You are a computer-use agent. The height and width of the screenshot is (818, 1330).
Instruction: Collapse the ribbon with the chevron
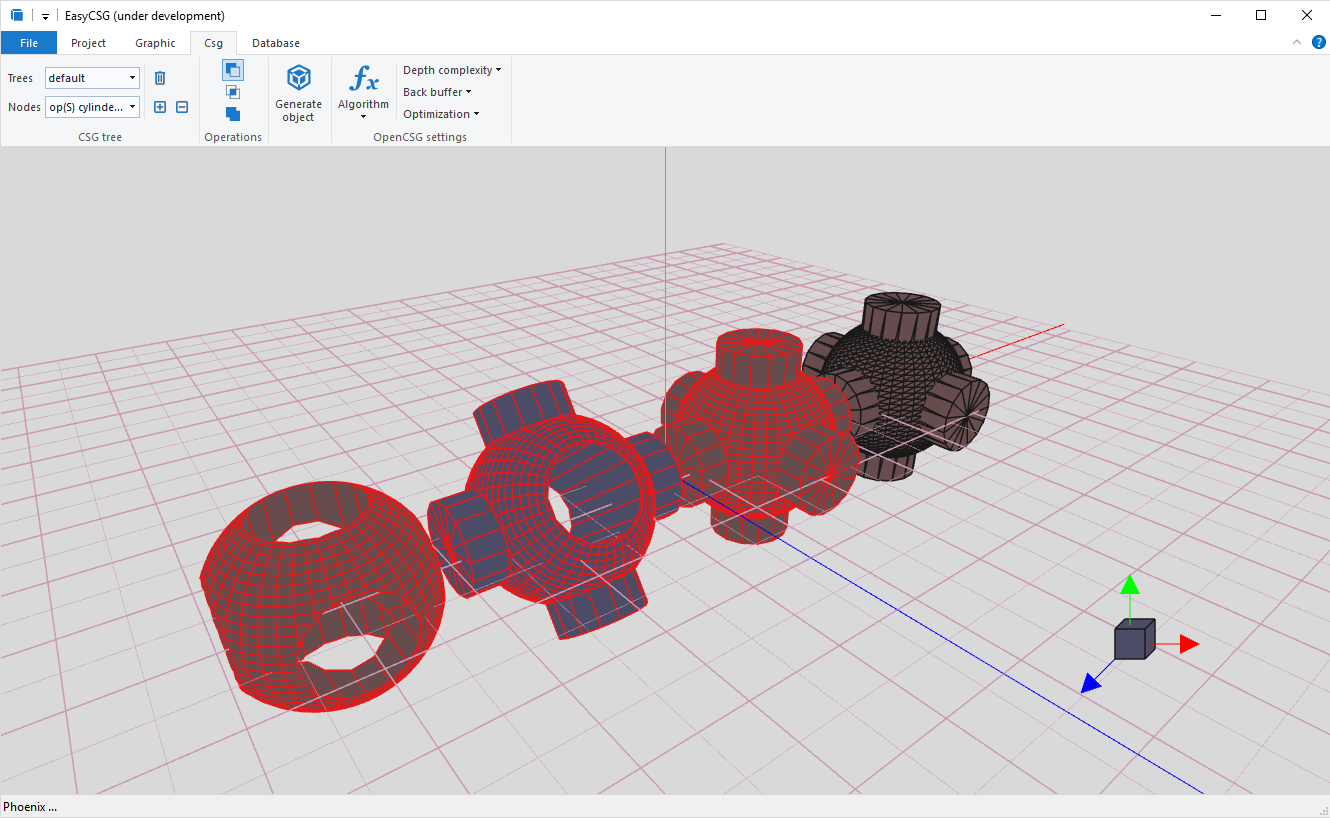pyautogui.click(x=1297, y=42)
